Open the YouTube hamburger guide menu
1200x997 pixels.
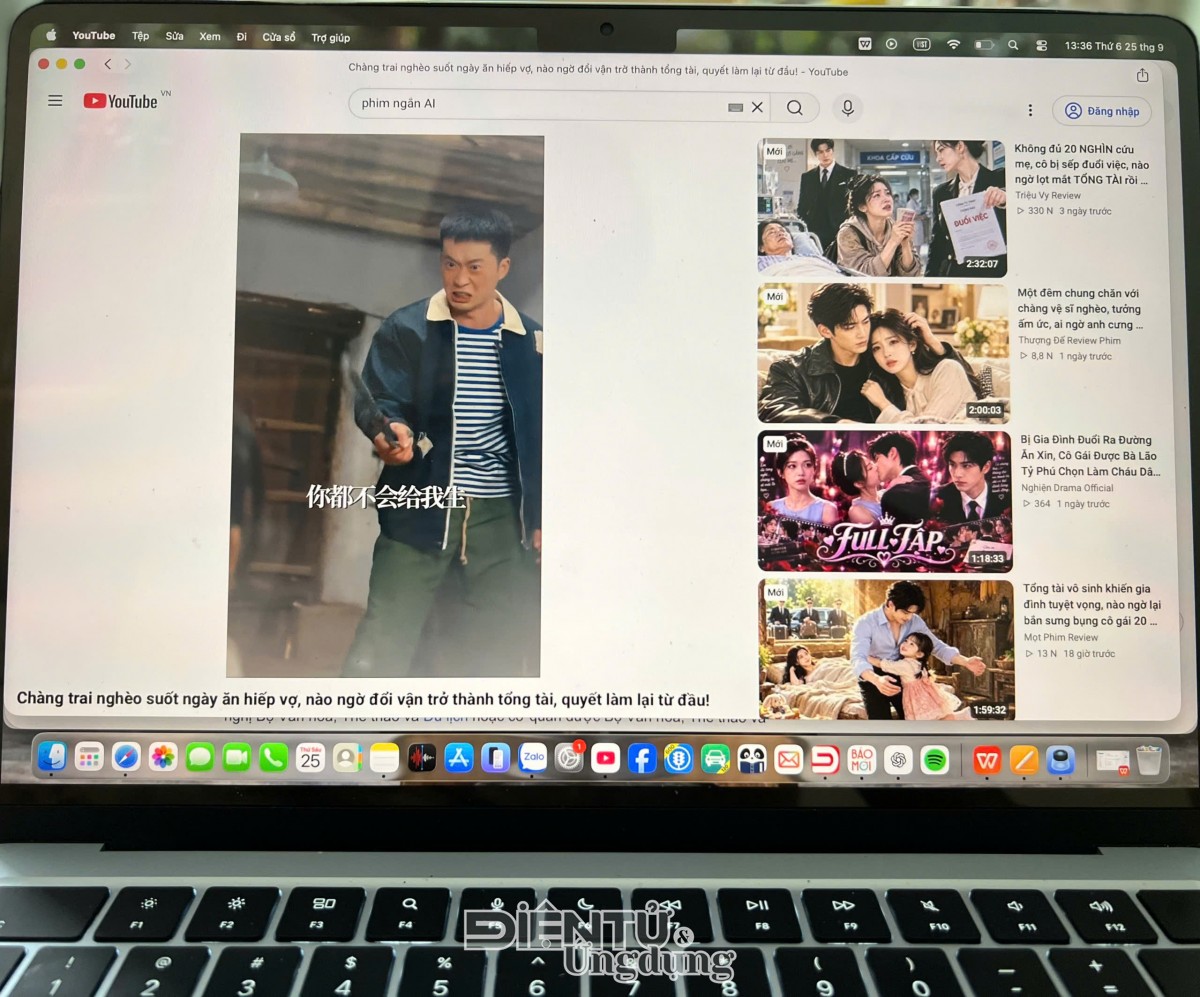55,101
